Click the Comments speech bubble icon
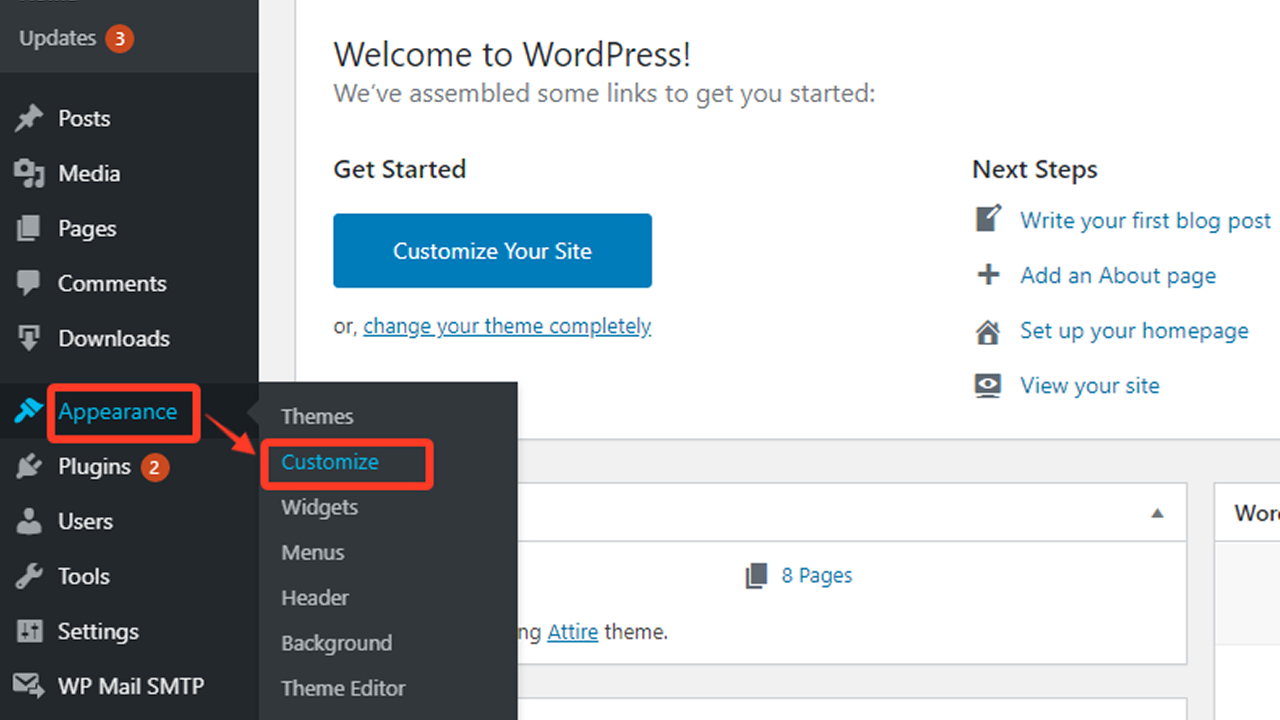This screenshot has width=1280, height=720. point(29,283)
